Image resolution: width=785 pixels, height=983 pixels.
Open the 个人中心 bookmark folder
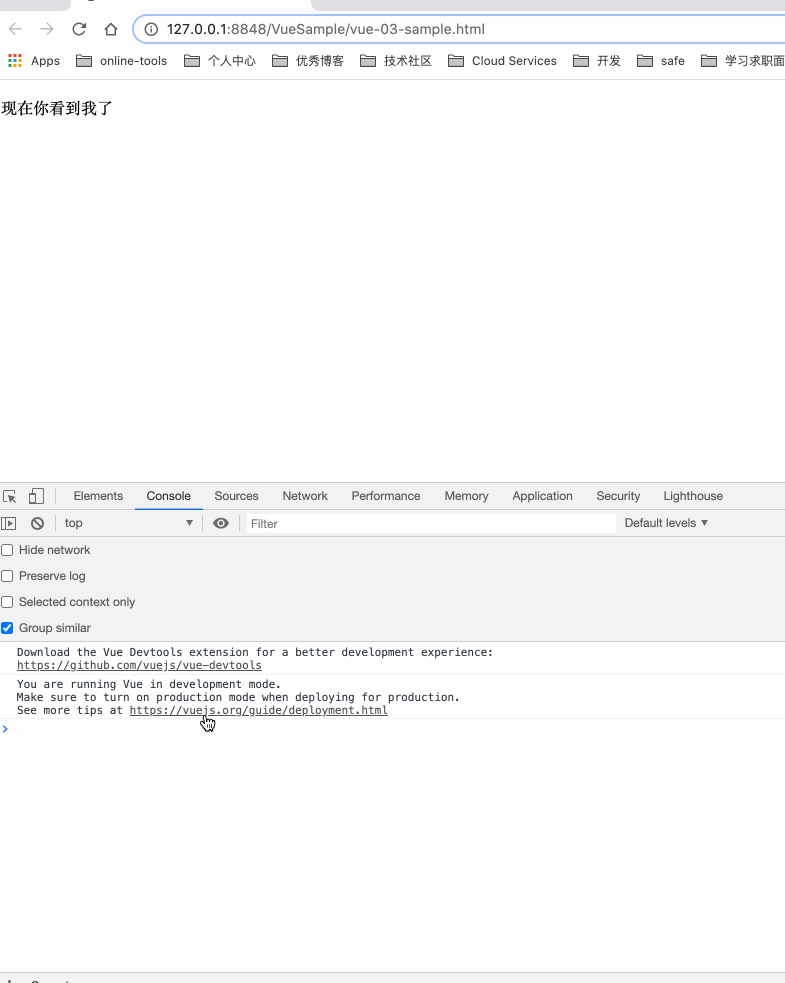pyautogui.click(x=220, y=61)
